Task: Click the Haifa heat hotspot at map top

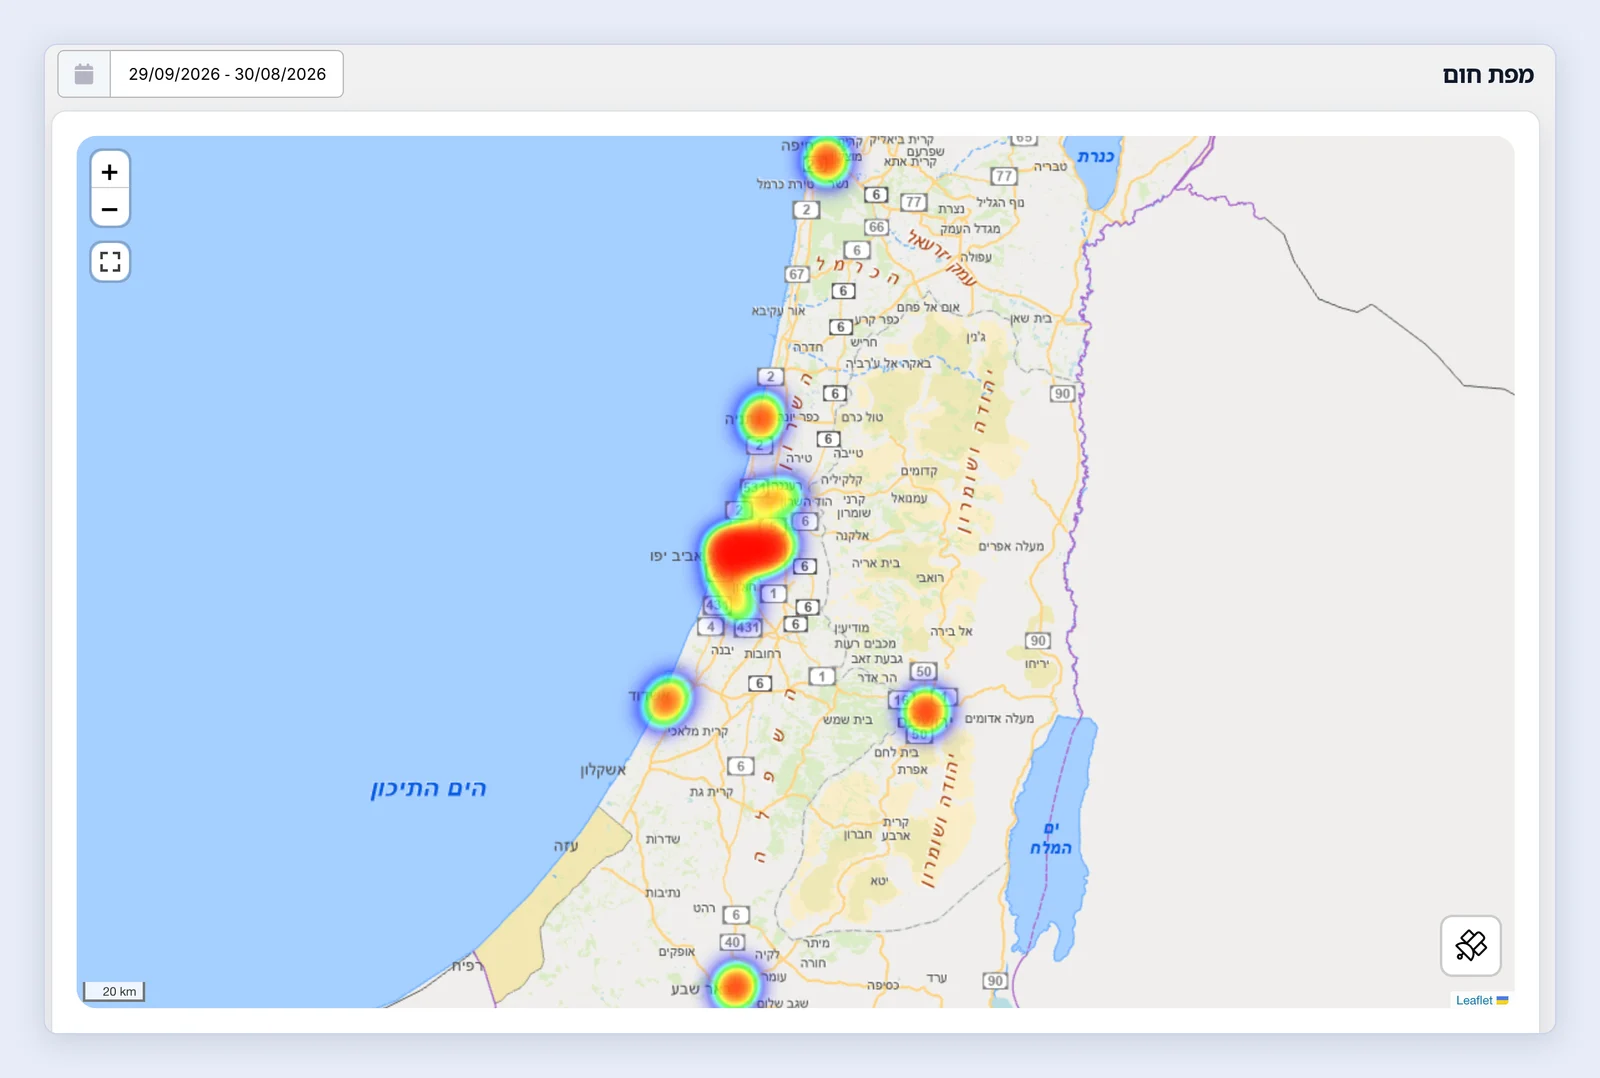Action: 827,159
